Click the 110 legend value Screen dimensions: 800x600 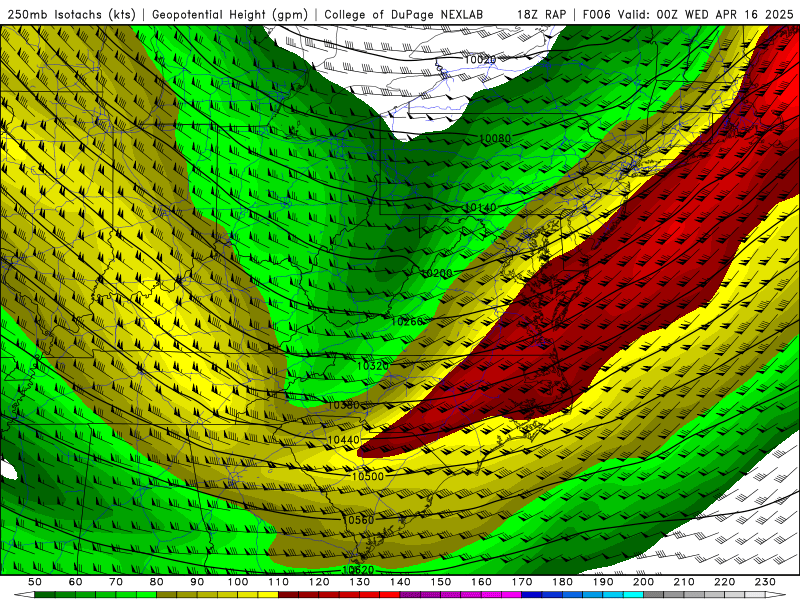coord(279,582)
